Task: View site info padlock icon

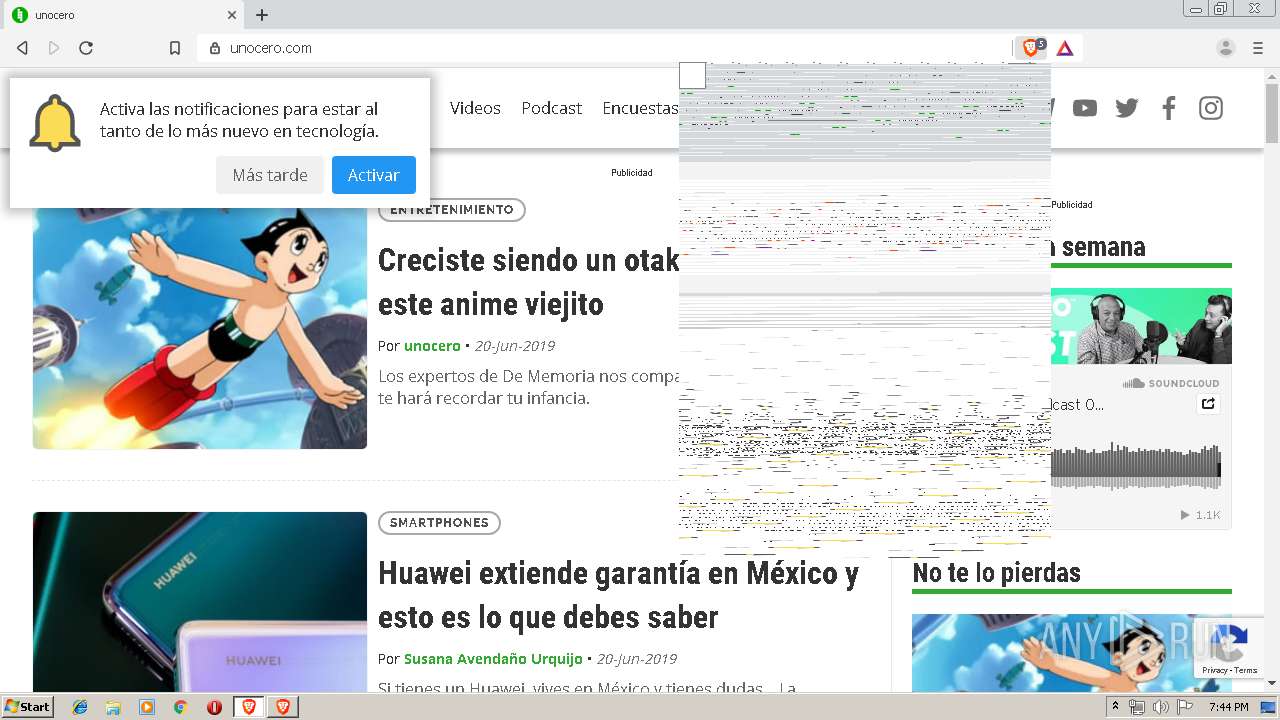Action: tap(214, 48)
